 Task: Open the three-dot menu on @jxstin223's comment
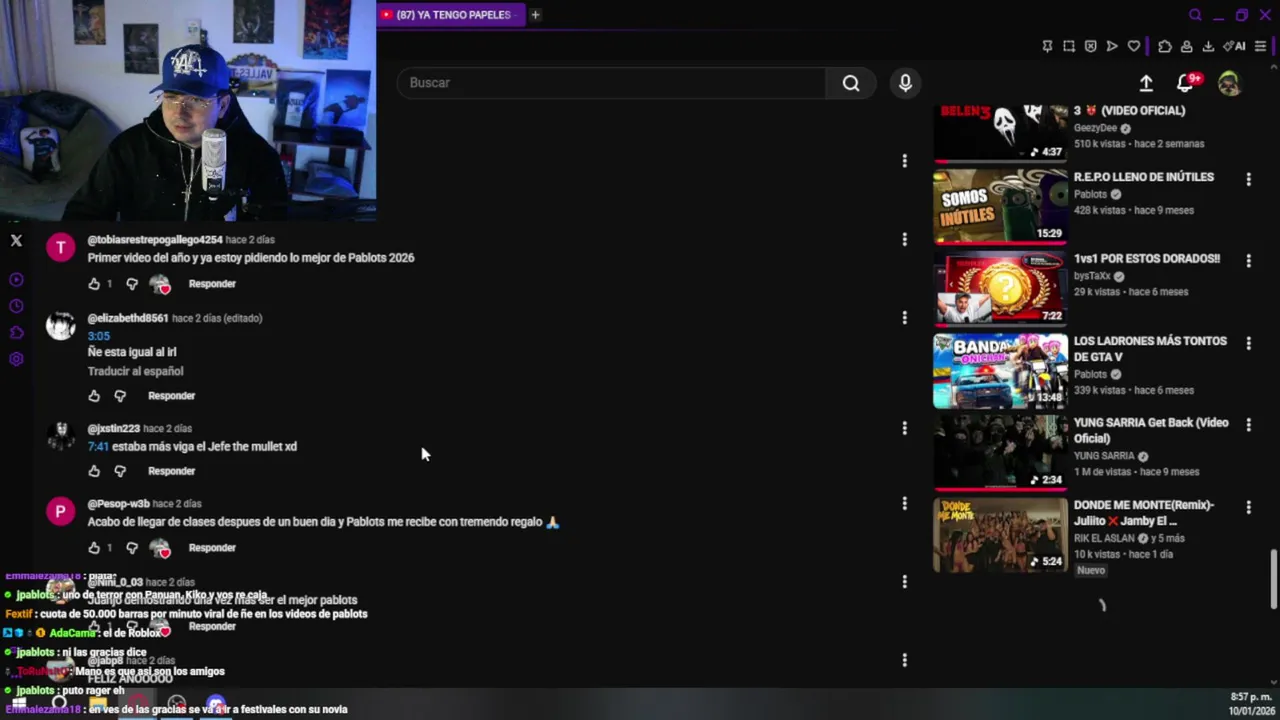point(904,428)
